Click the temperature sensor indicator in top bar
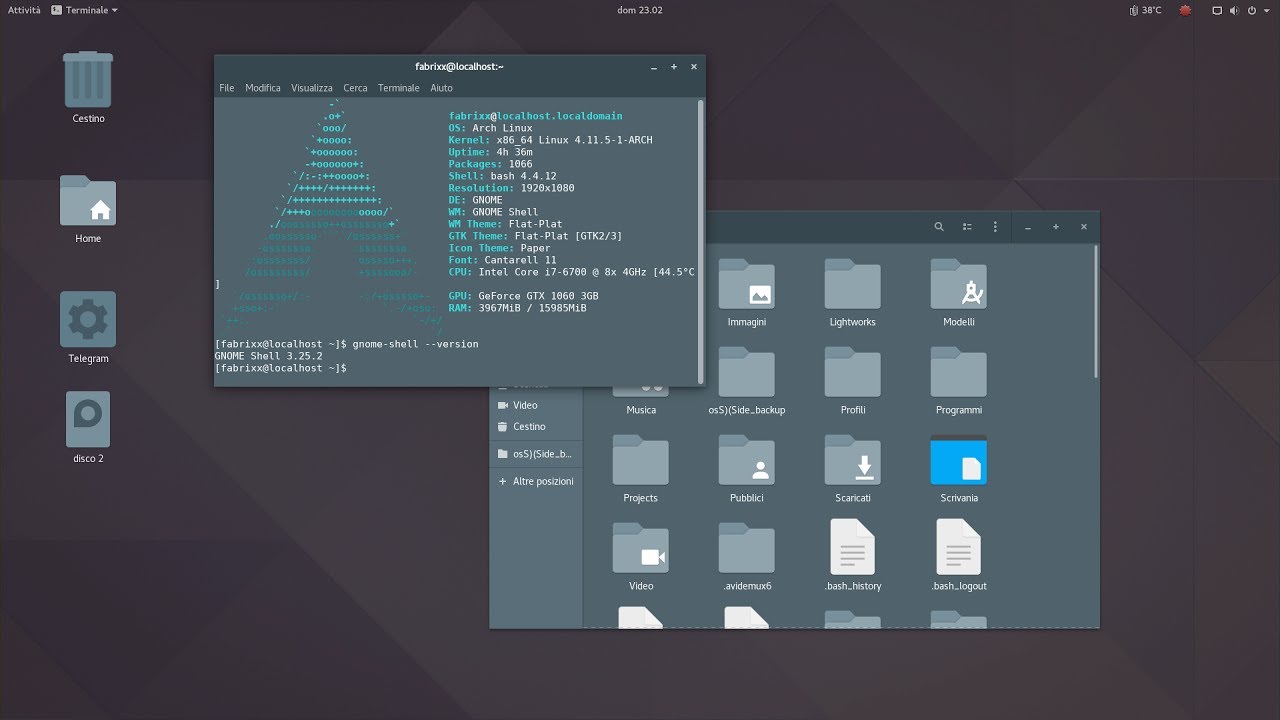The image size is (1280, 720). coord(1145,10)
